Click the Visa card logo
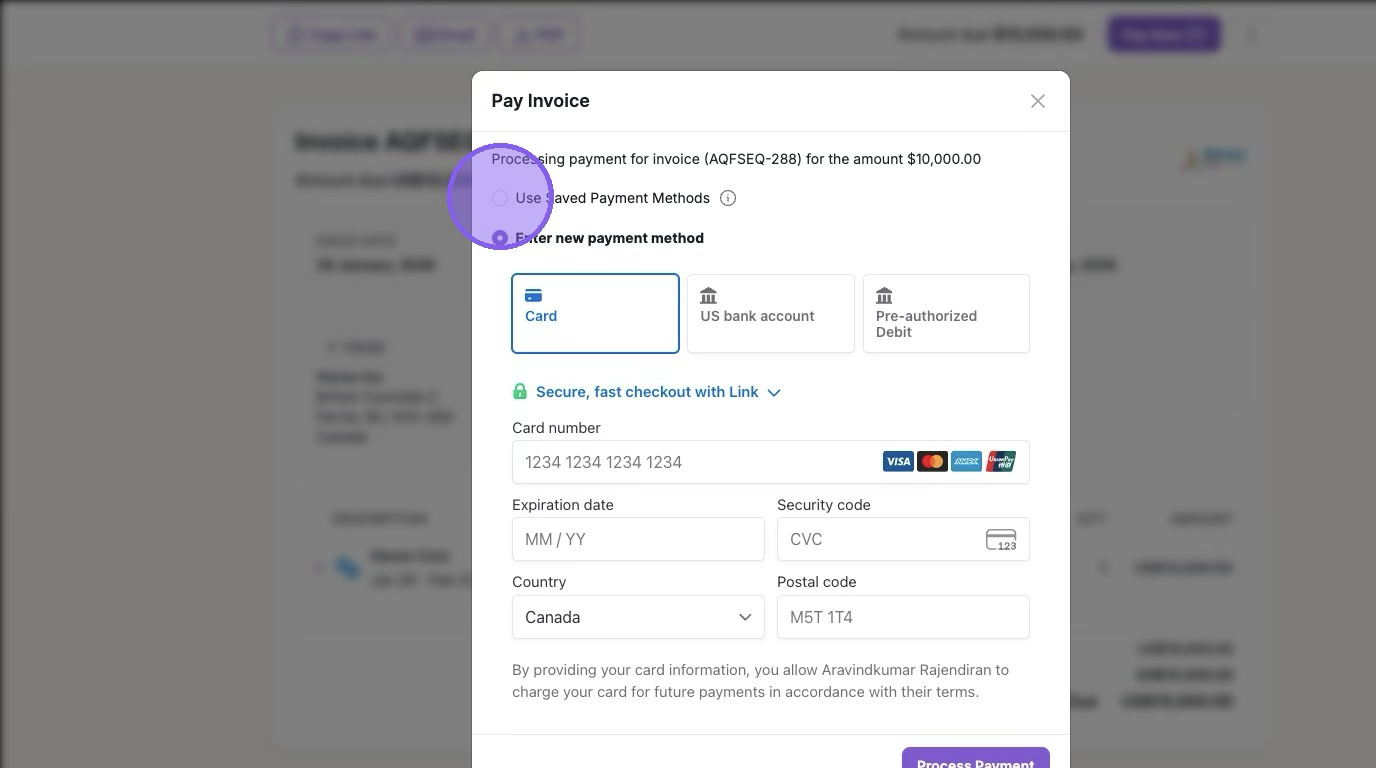Screen dimensions: 1376x768 point(898,462)
